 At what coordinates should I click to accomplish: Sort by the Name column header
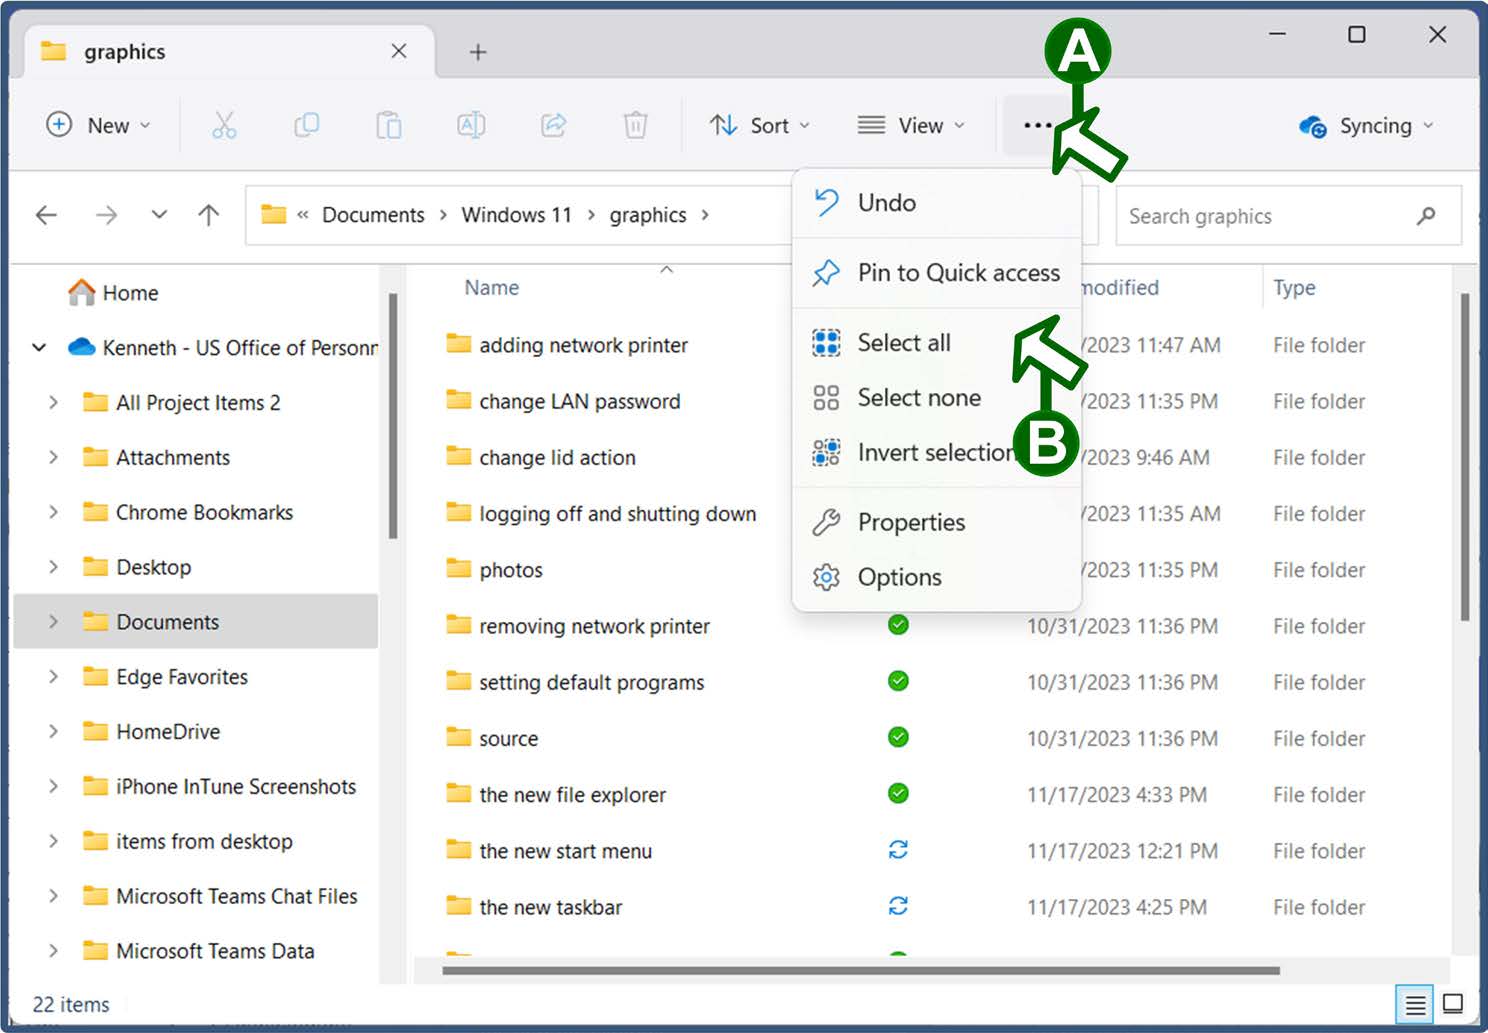491,288
